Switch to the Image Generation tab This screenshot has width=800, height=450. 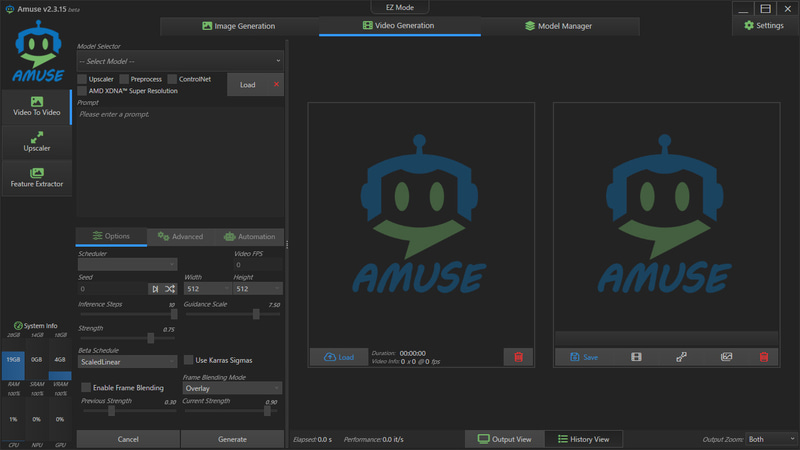pos(239,26)
